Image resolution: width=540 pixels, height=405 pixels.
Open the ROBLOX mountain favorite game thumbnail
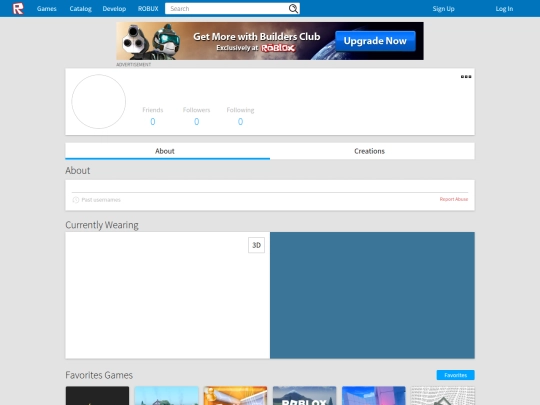coord(304,395)
